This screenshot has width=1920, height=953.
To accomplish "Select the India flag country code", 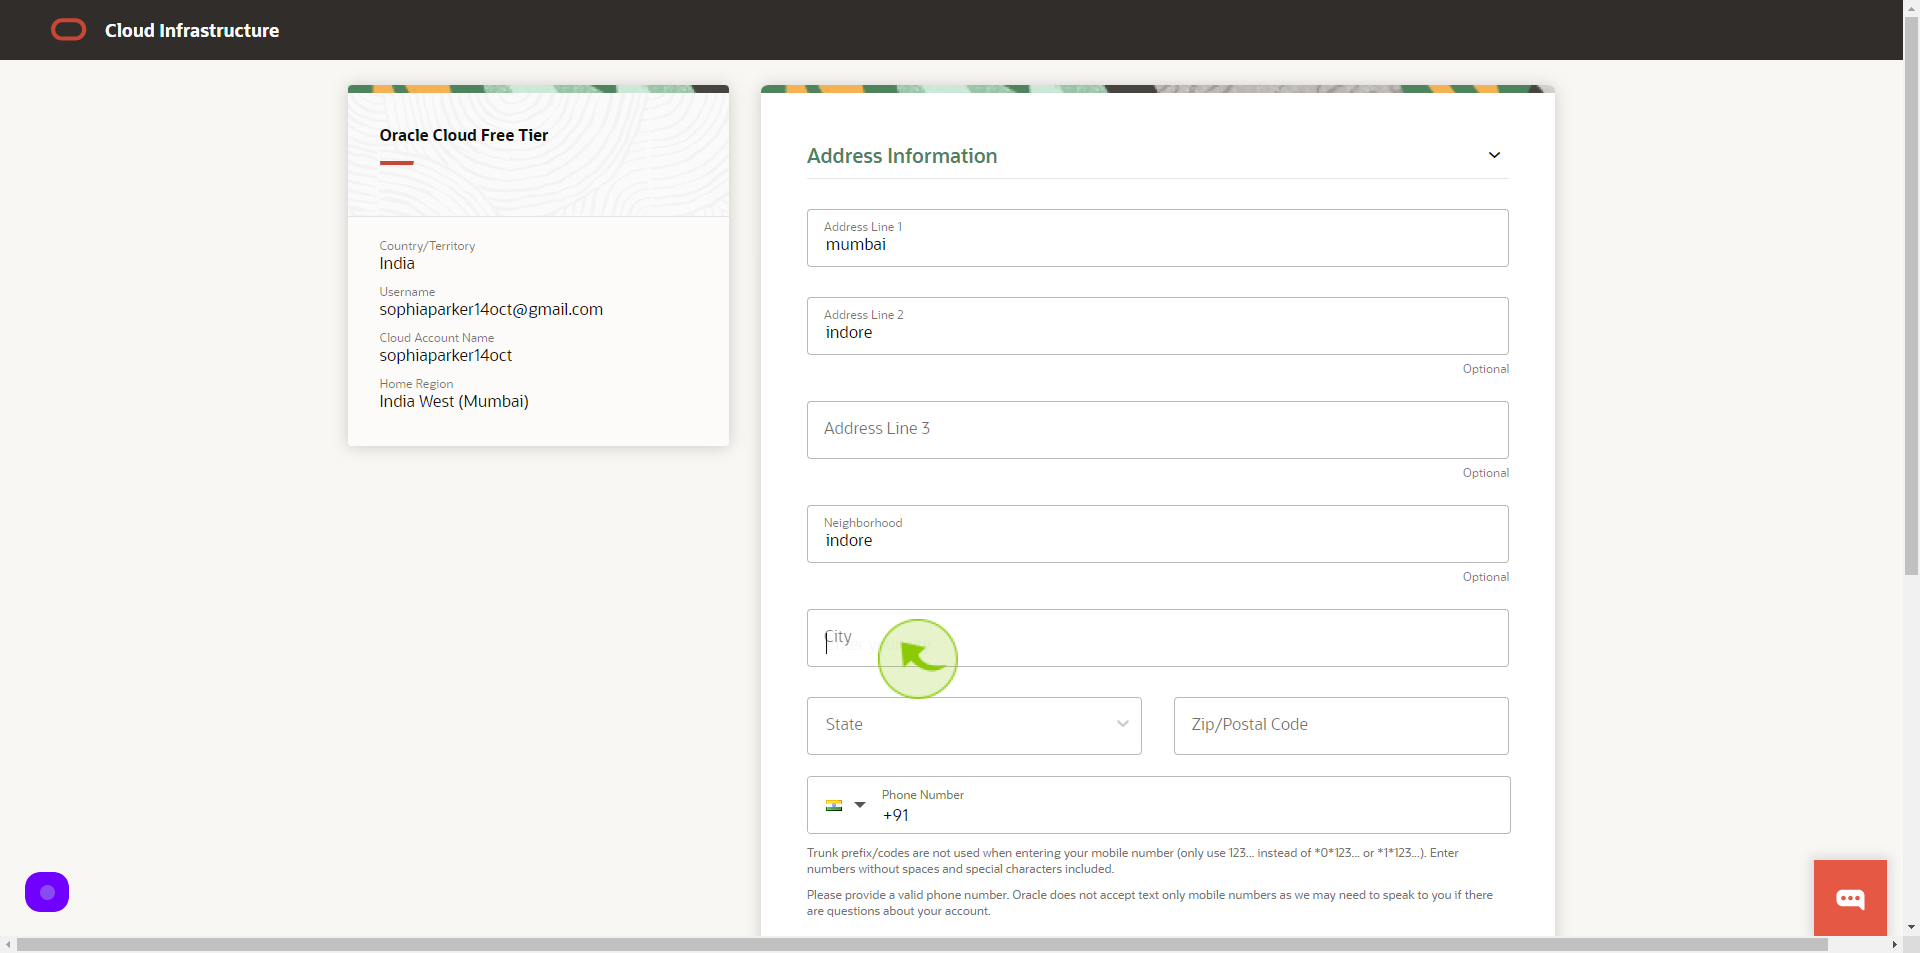I will coord(834,805).
